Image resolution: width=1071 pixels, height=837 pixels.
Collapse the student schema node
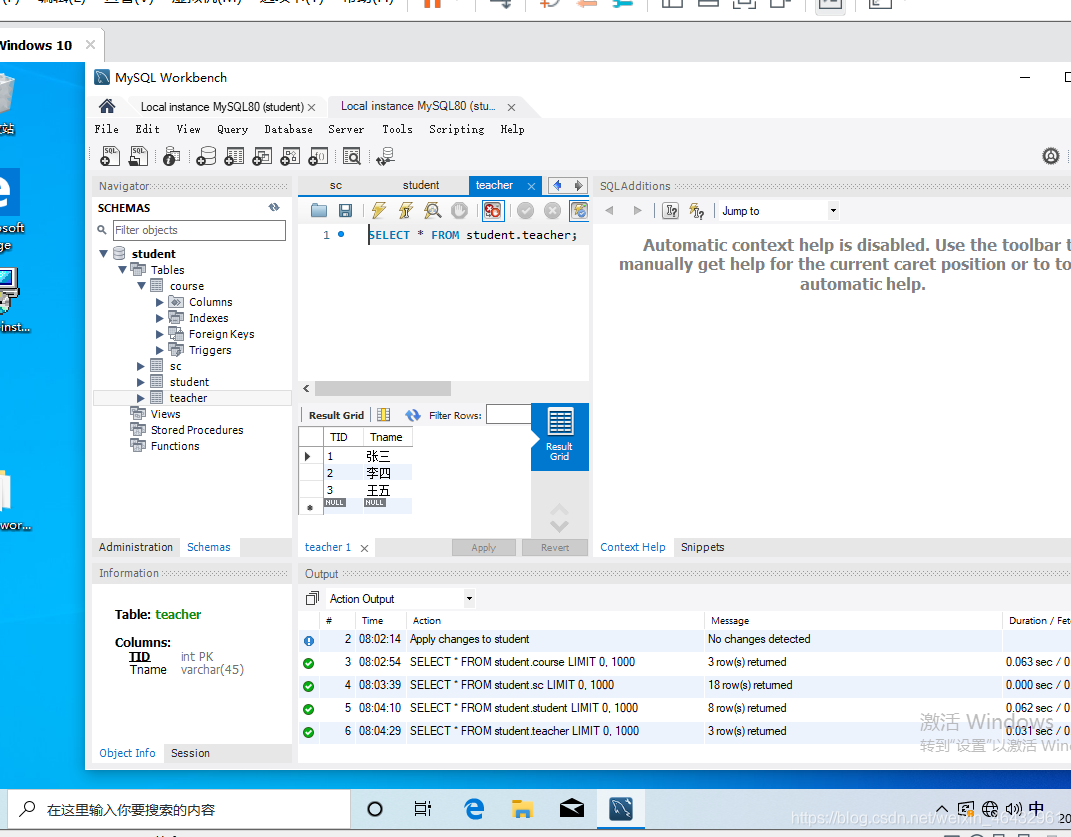click(x=103, y=253)
